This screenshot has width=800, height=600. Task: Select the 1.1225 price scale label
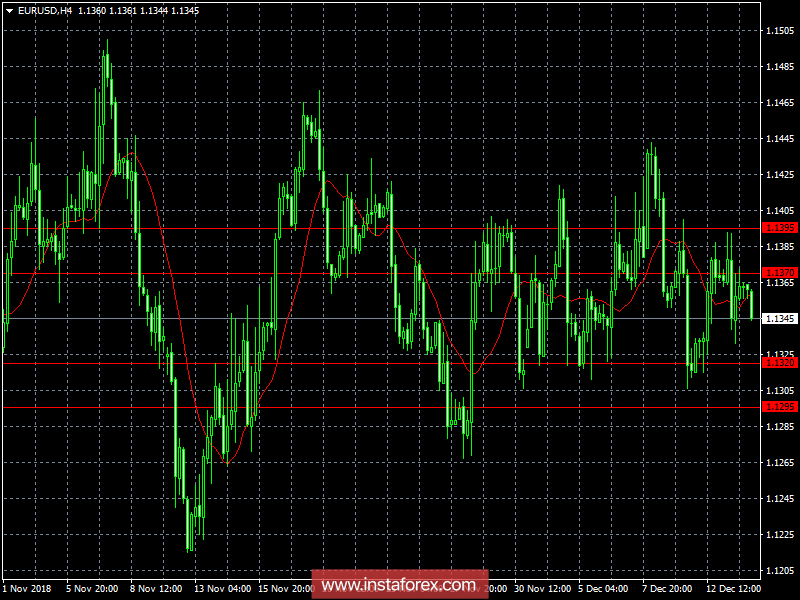pos(780,535)
